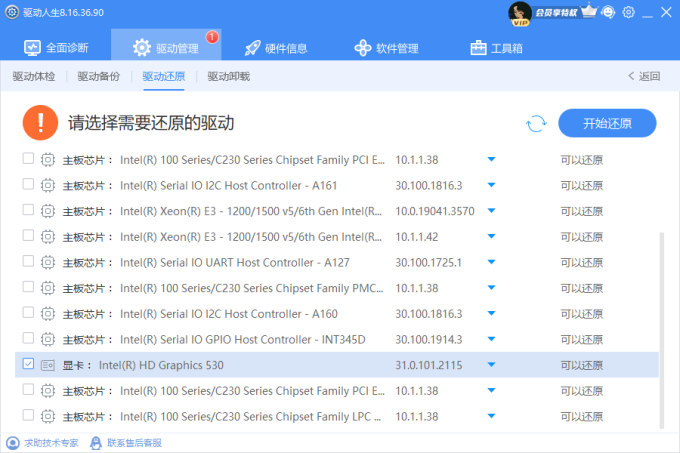
Task: Click the orange exclamation warning icon
Action: [40, 123]
